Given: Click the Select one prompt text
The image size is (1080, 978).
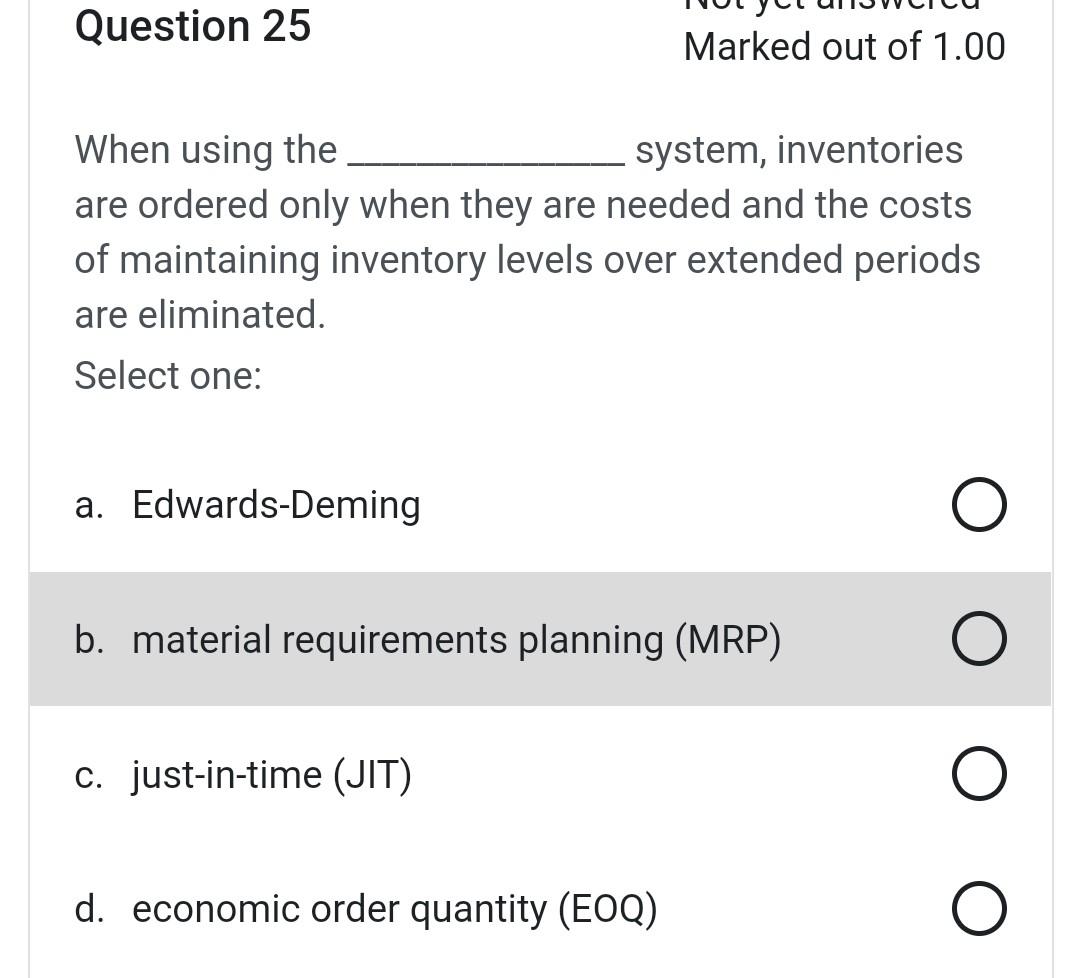Looking at the screenshot, I should [x=167, y=376].
